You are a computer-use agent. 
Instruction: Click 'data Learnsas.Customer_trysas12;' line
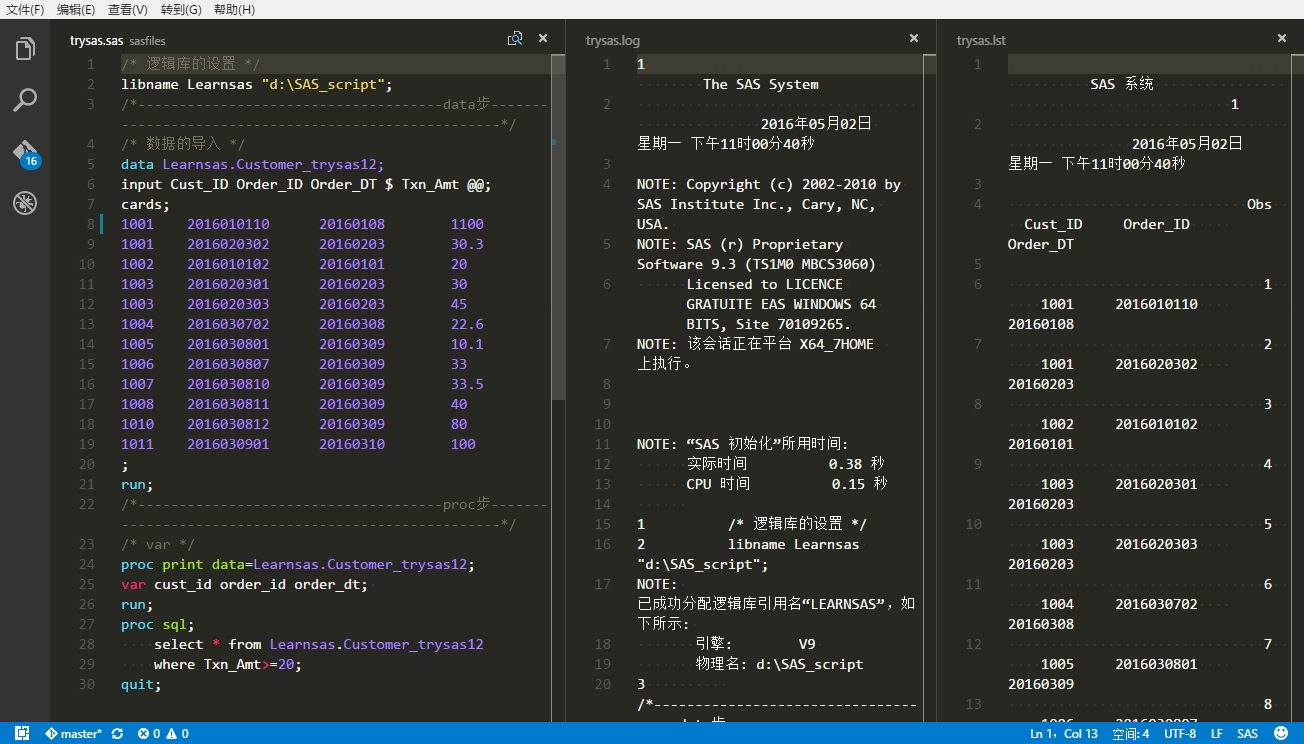pos(252,164)
